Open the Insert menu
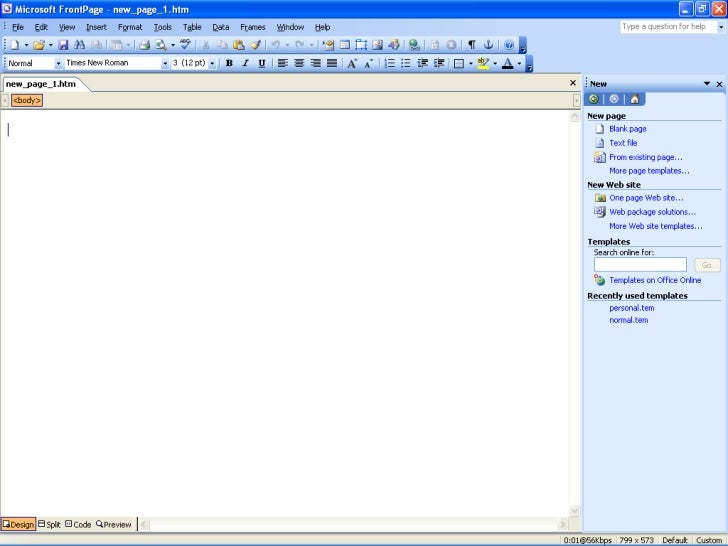Screen dimensions: 728x546 point(96,27)
